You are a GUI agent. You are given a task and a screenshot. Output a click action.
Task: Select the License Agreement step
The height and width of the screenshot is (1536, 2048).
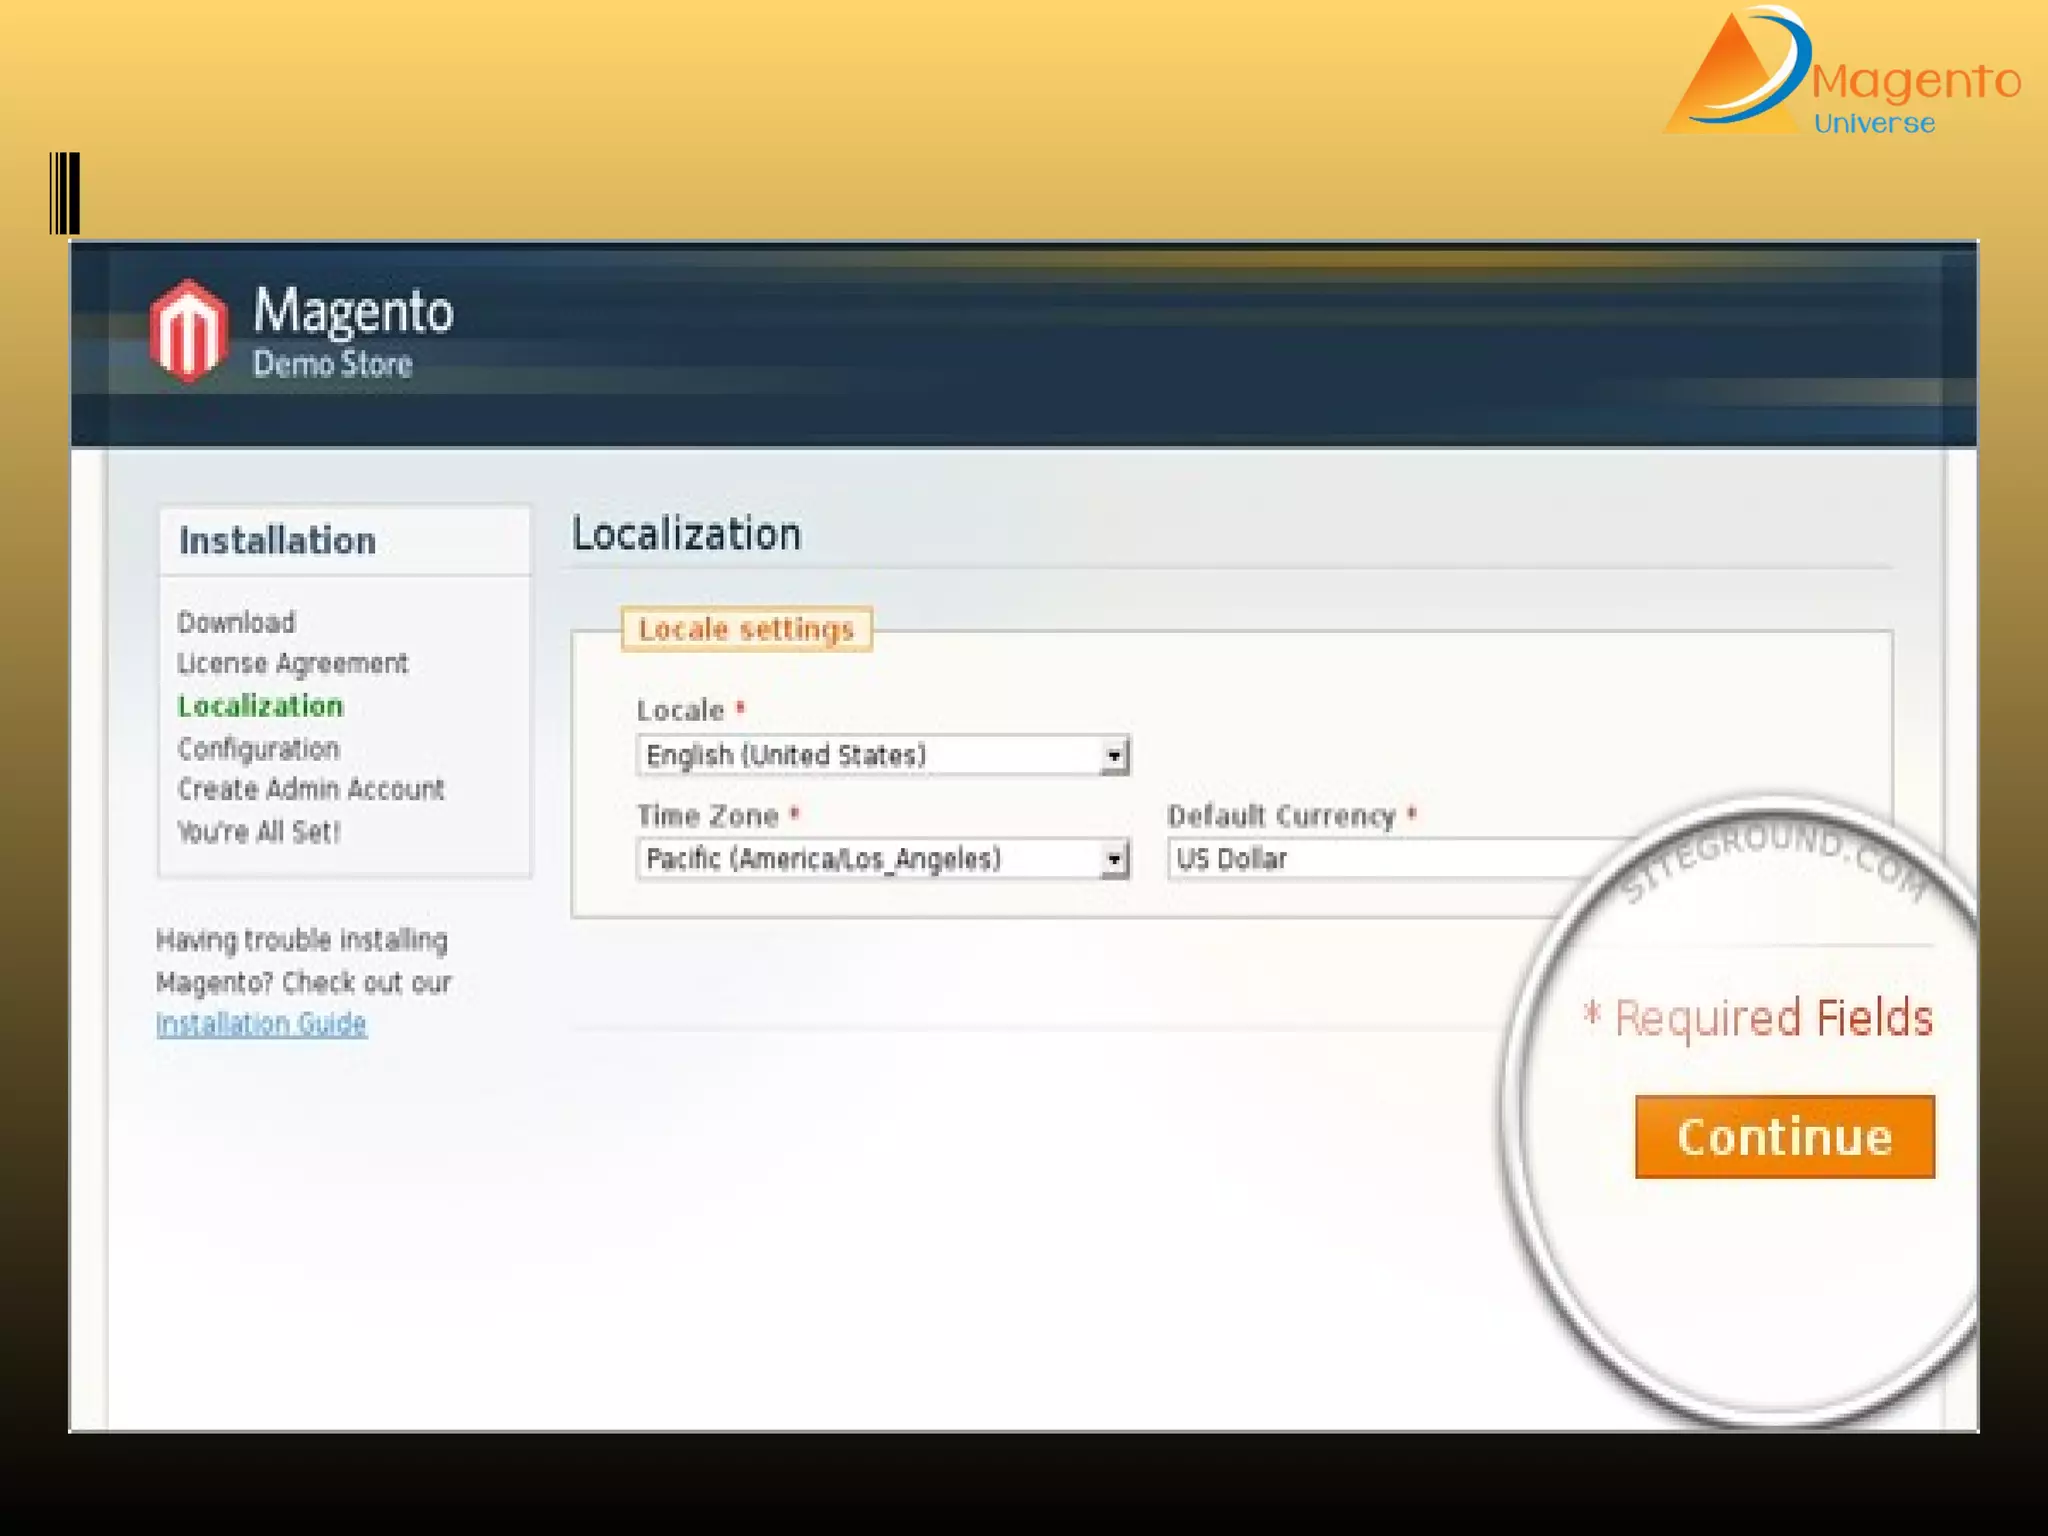pos(292,664)
